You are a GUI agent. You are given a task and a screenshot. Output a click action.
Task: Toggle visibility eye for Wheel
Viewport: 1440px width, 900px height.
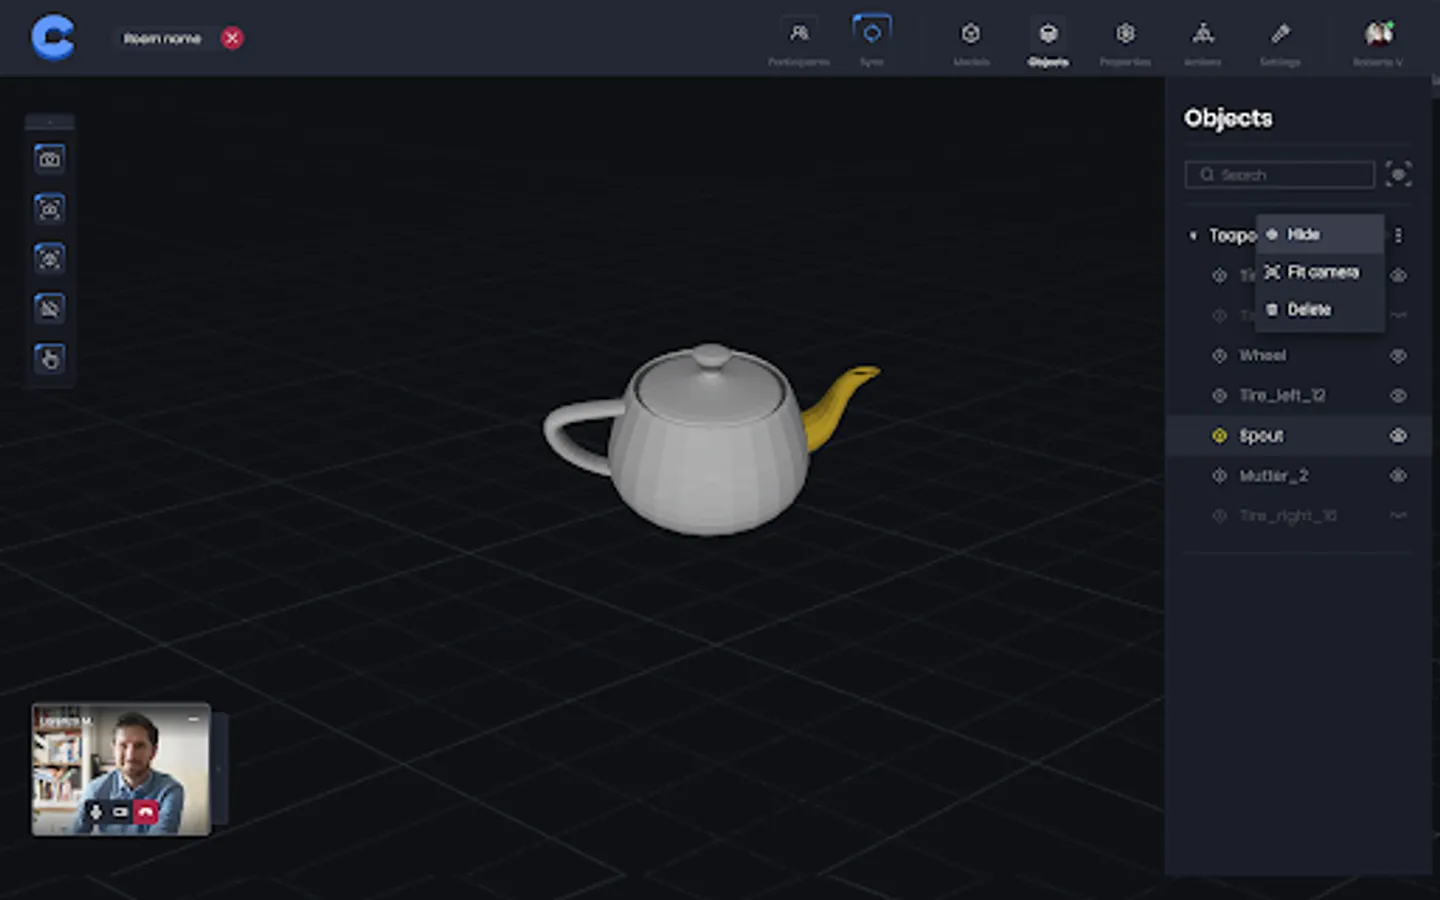point(1398,355)
